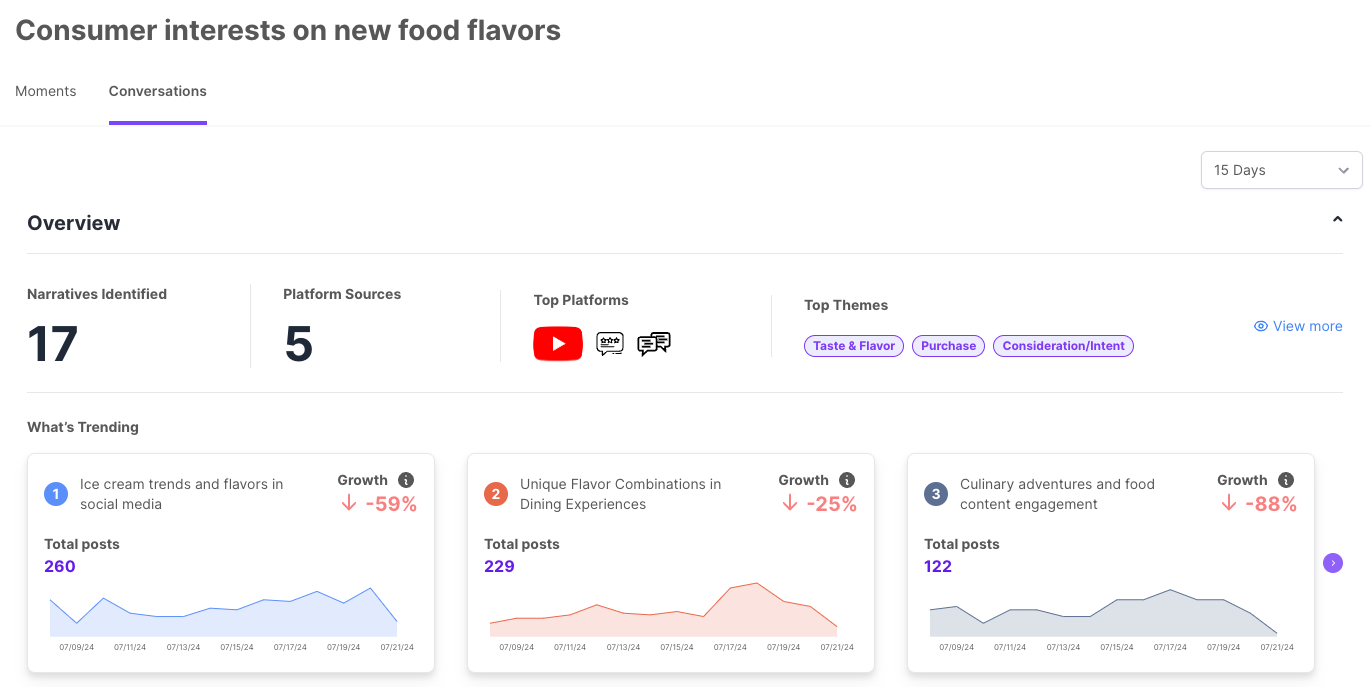Select the Consideration/Intent theme tag
The image size is (1370, 687).
pyautogui.click(x=1063, y=346)
